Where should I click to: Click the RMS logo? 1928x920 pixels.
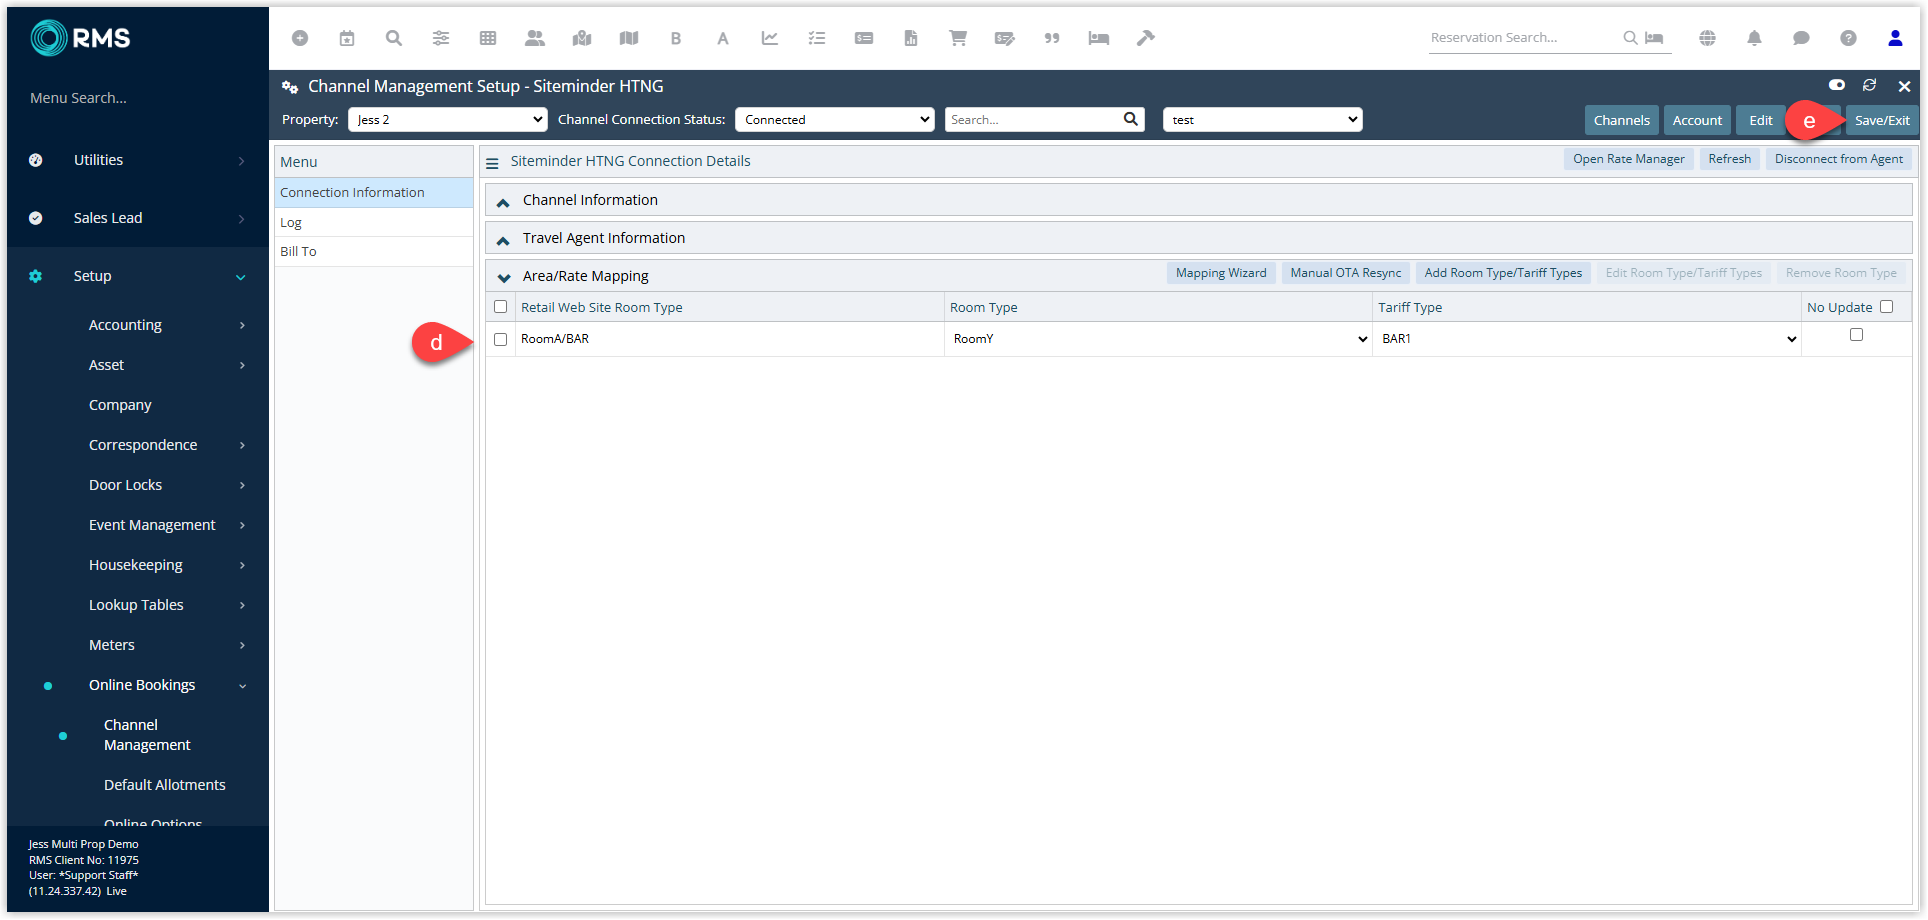[x=81, y=38]
